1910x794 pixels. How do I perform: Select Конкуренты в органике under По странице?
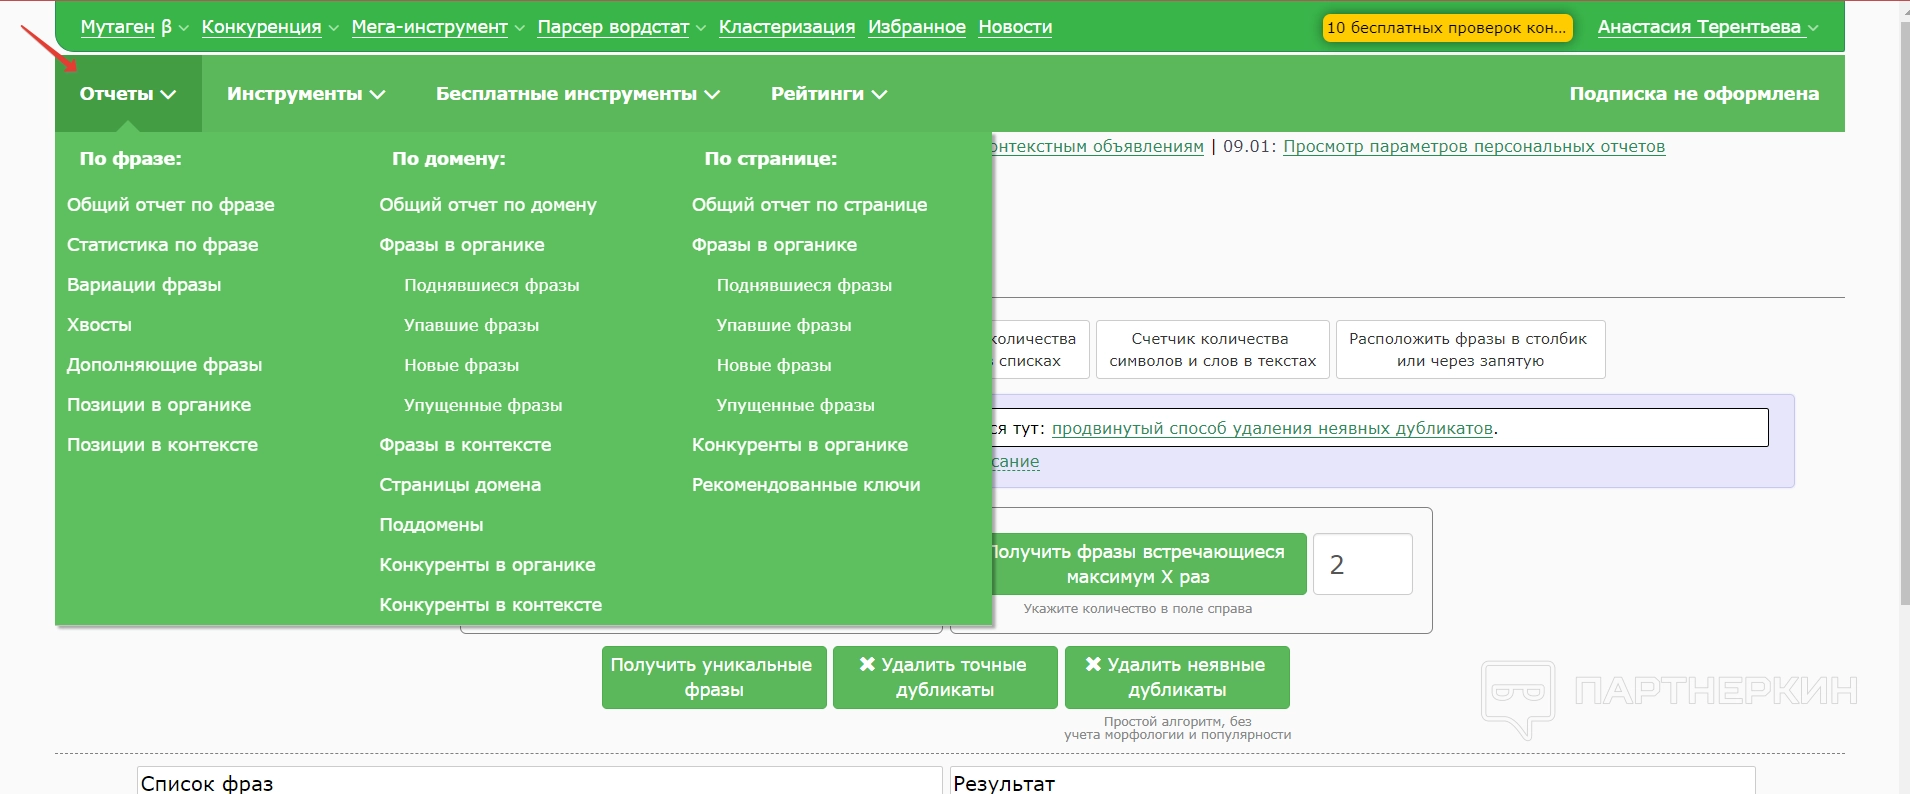coord(800,445)
